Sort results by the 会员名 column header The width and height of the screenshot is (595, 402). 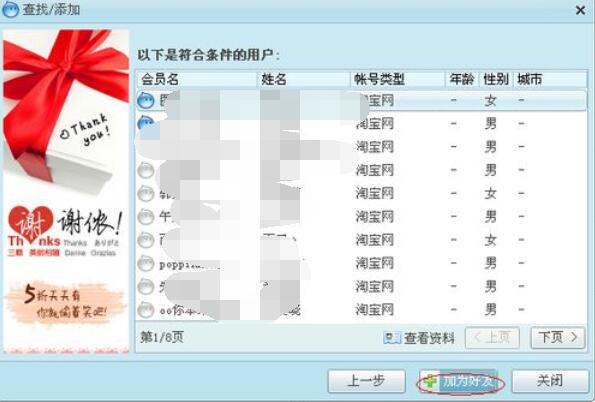tap(197, 79)
